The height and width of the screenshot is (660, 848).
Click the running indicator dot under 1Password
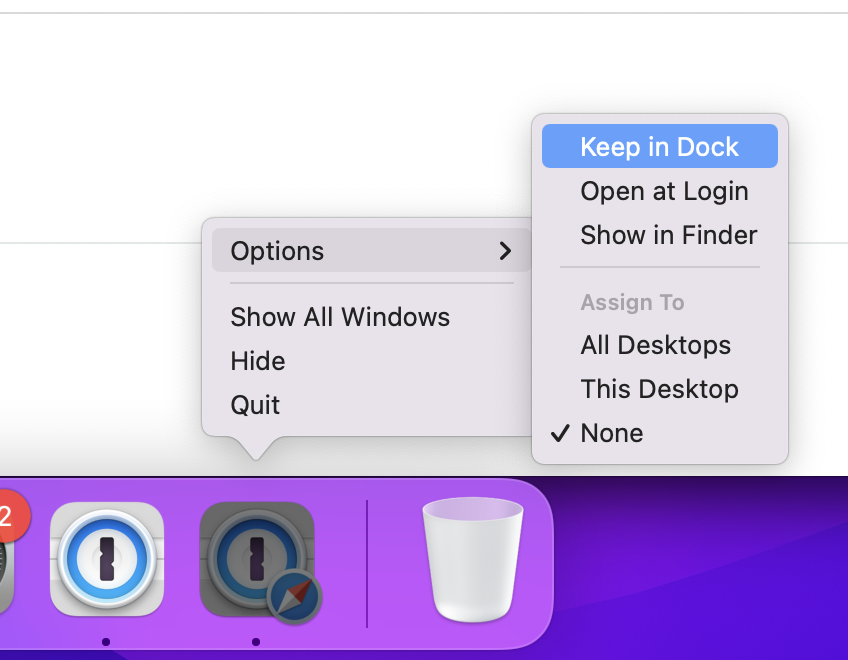click(106, 641)
